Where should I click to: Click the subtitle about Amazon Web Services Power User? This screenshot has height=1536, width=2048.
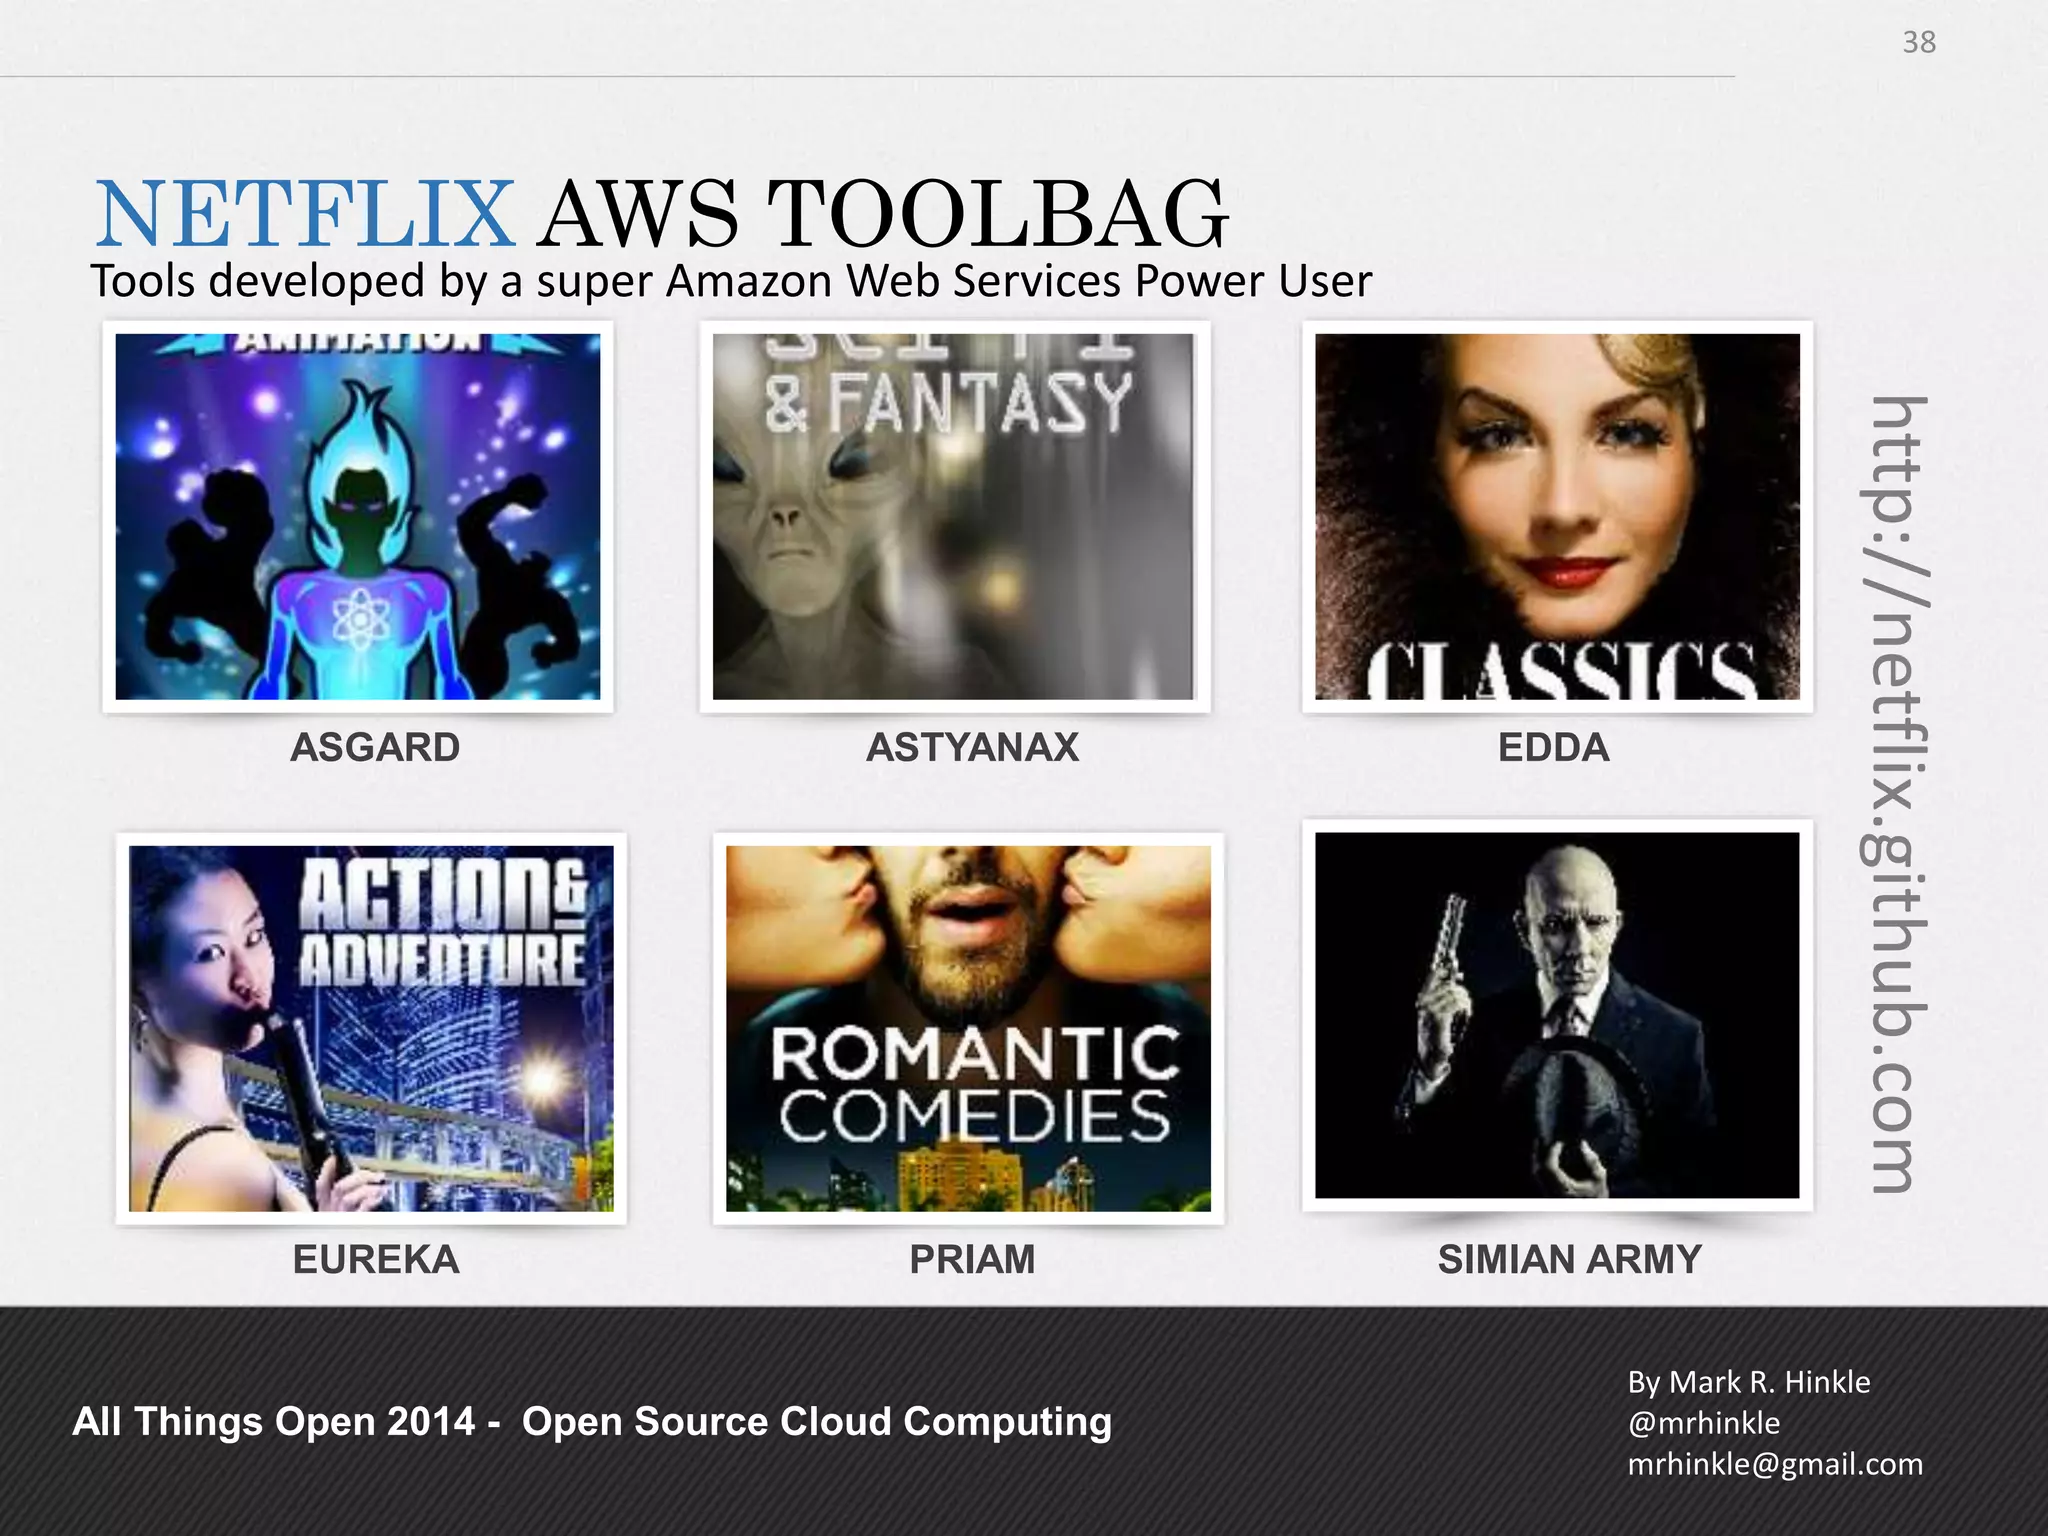coord(731,281)
